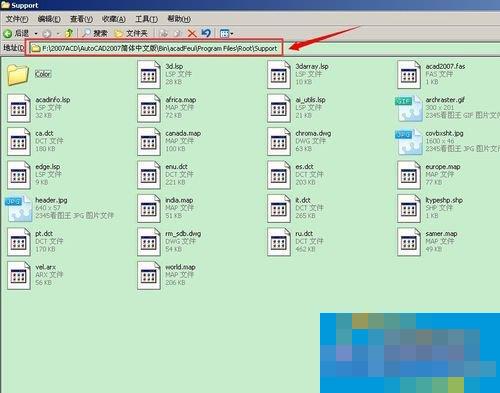Click the world.map file name
The image size is (500, 393).
(180, 267)
